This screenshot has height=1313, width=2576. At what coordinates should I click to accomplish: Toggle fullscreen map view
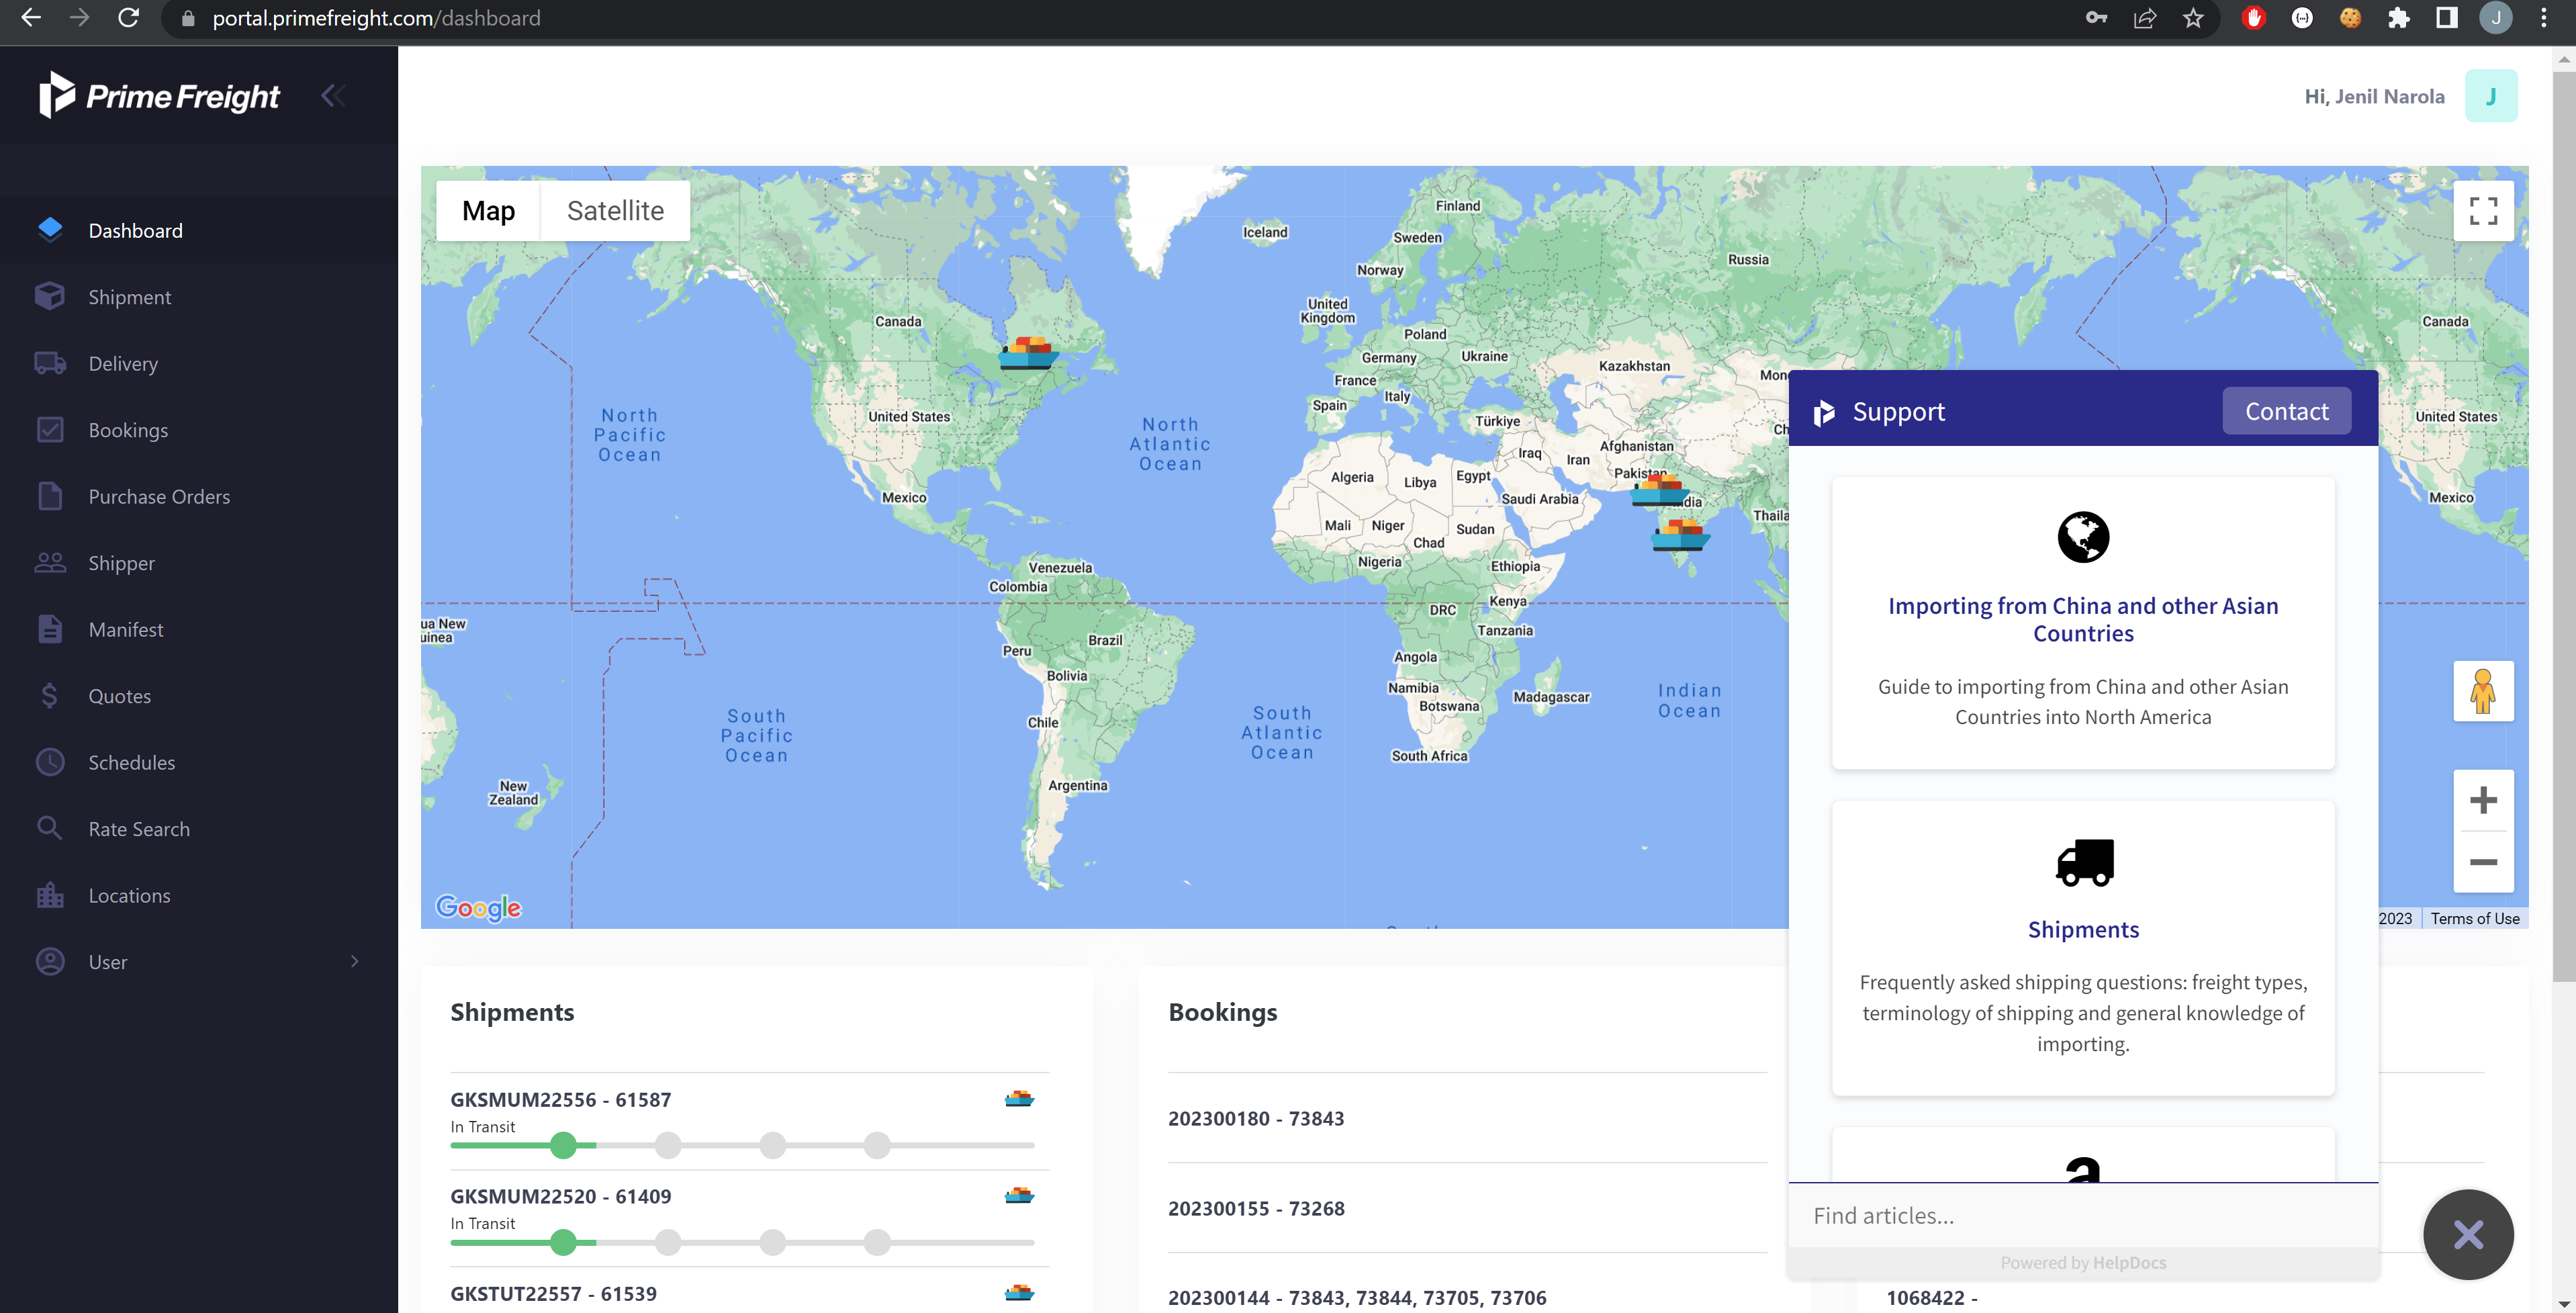(x=2483, y=210)
